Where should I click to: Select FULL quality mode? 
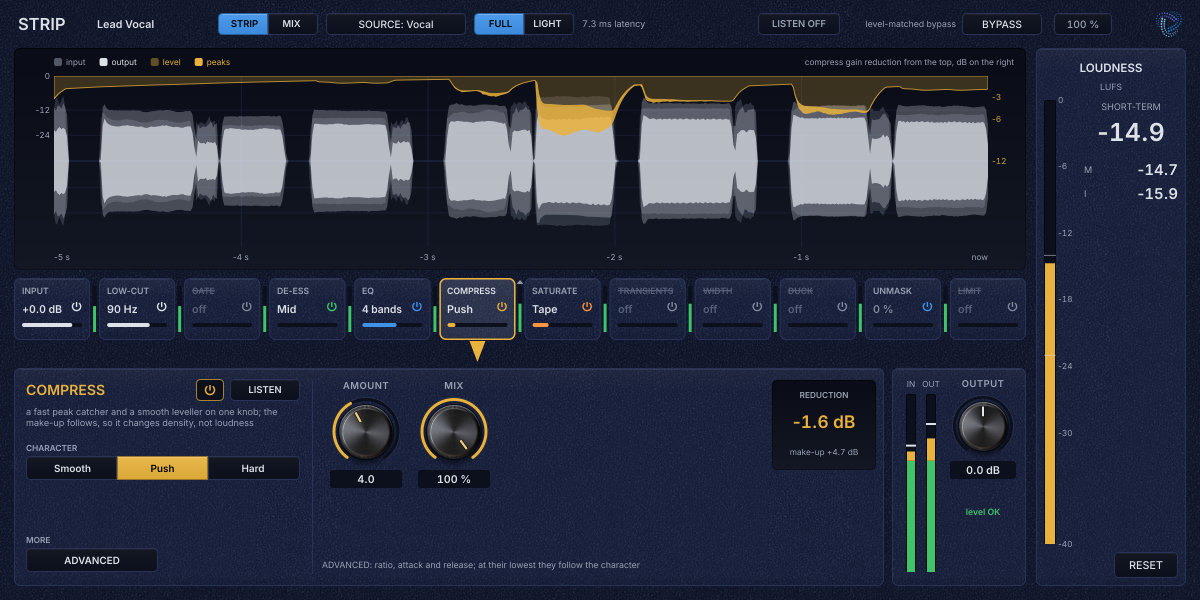click(x=499, y=24)
